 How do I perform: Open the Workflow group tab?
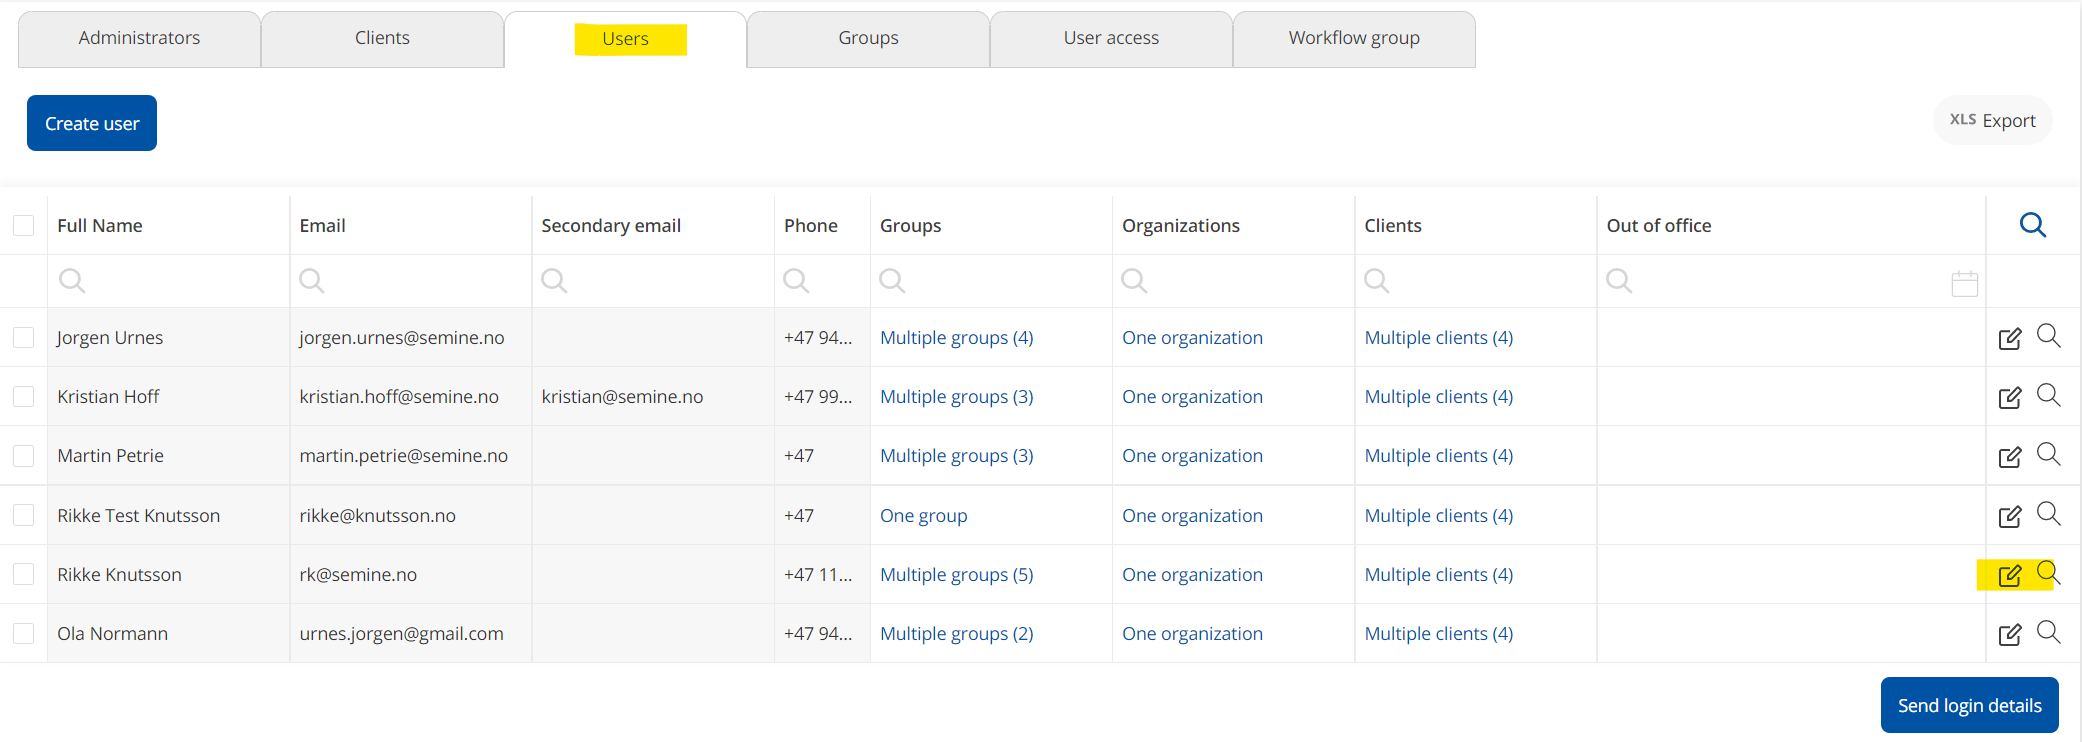pos(1353,39)
